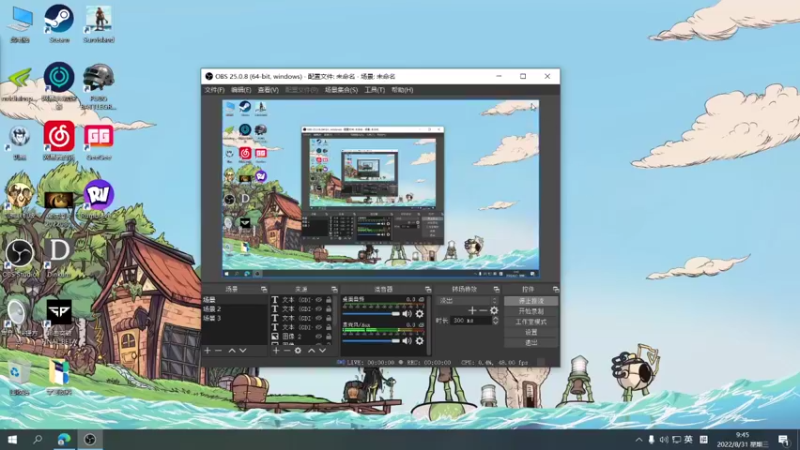Undock the 控件 controls panel
800x450 pixels.
point(556,289)
